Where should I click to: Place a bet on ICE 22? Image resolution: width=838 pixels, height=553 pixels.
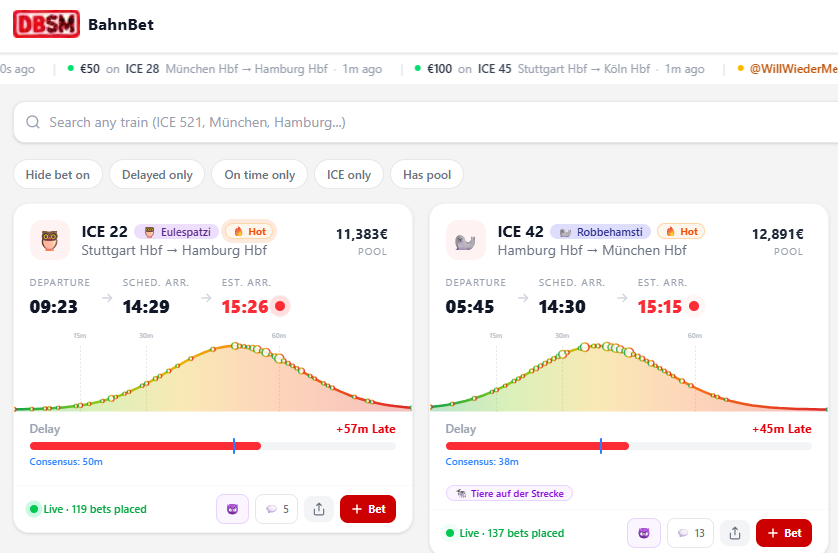tap(368, 509)
